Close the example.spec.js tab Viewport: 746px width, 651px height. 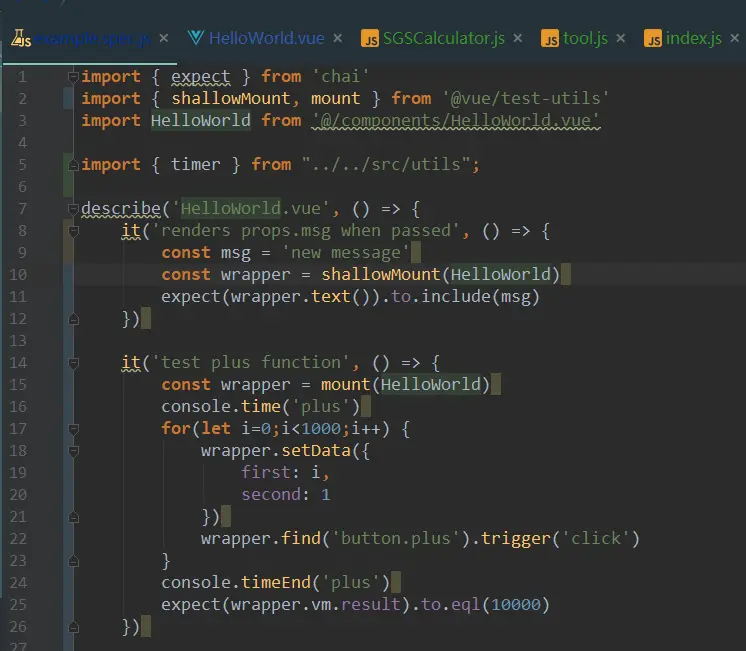coord(164,38)
